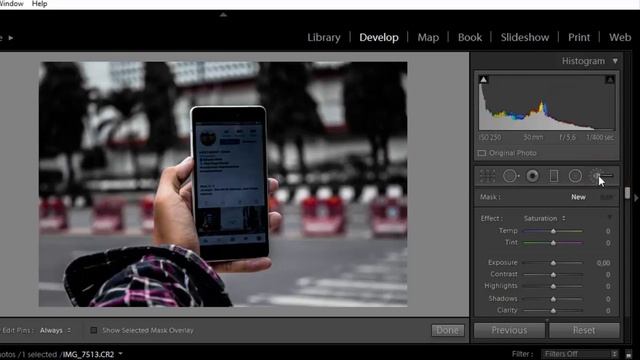The image size is (640, 360).
Task: Open the Web module
Action: point(620,38)
